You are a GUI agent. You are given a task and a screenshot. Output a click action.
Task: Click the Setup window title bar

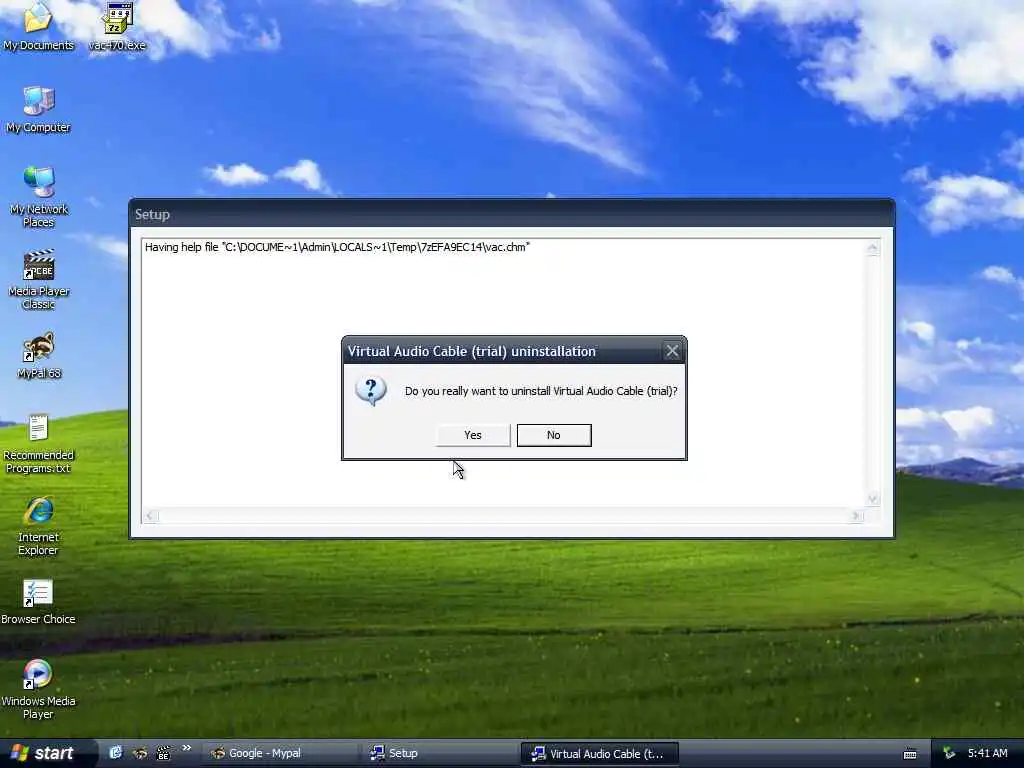[x=512, y=214]
